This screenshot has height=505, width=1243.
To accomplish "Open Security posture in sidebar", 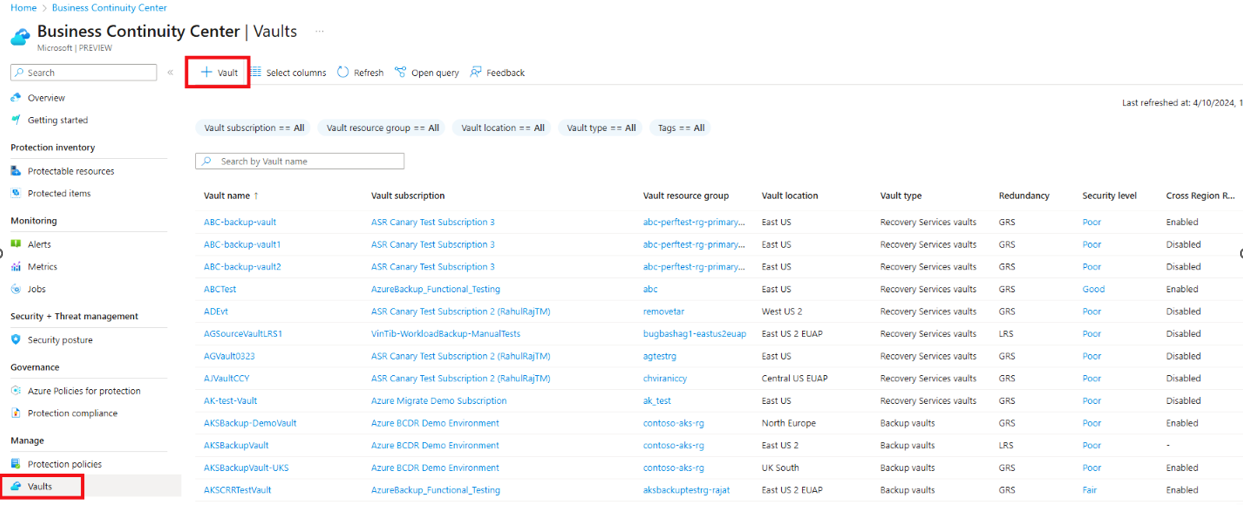I will (59, 340).
